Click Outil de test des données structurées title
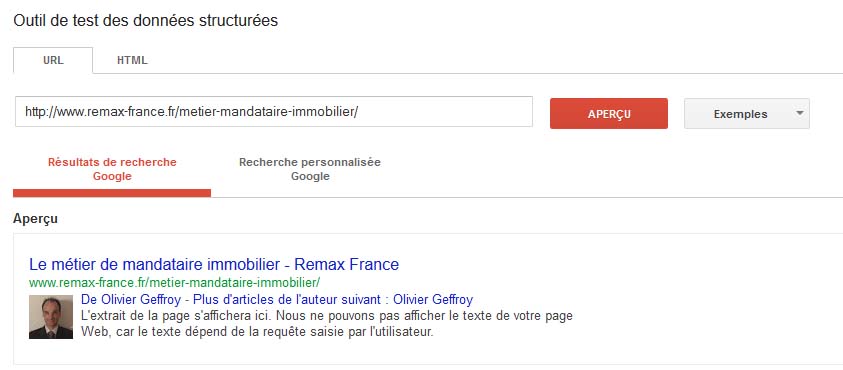Image resolution: width=843 pixels, height=370 pixels. tap(146, 21)
